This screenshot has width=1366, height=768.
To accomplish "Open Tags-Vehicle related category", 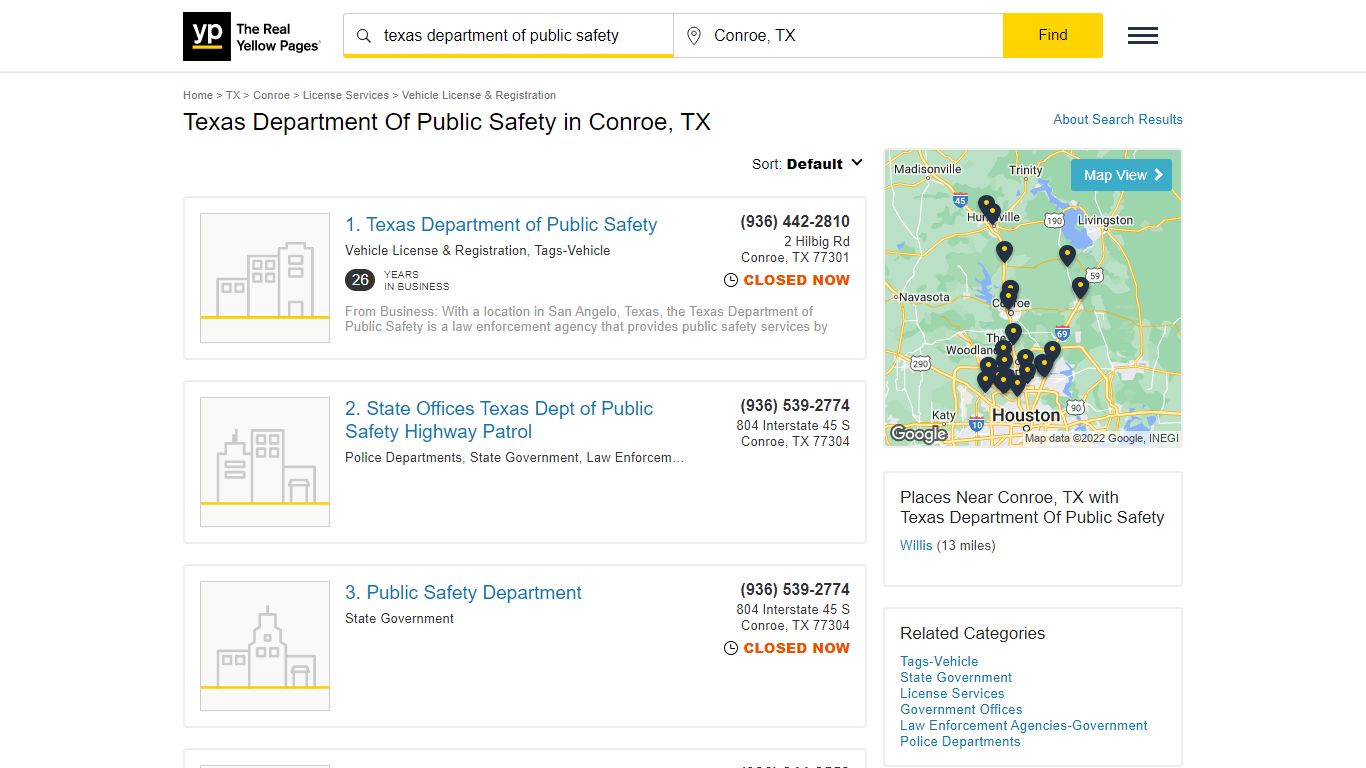I will point(939,661).
